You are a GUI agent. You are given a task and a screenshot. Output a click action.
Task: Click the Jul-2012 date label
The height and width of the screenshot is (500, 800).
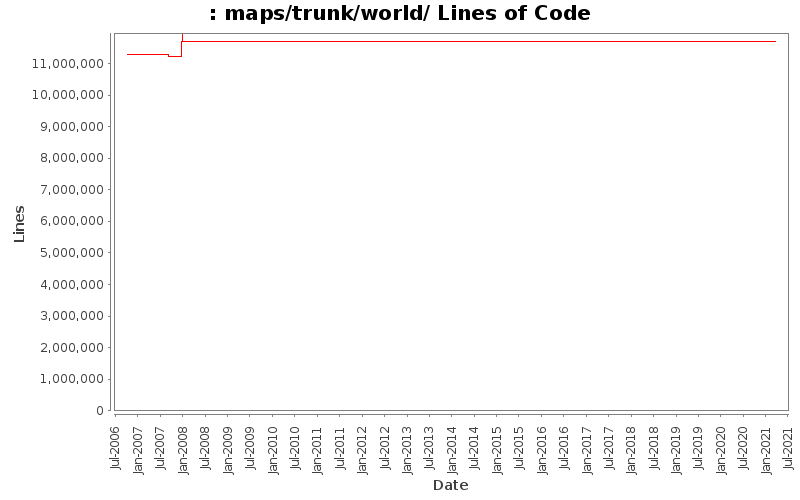point(385,448)
